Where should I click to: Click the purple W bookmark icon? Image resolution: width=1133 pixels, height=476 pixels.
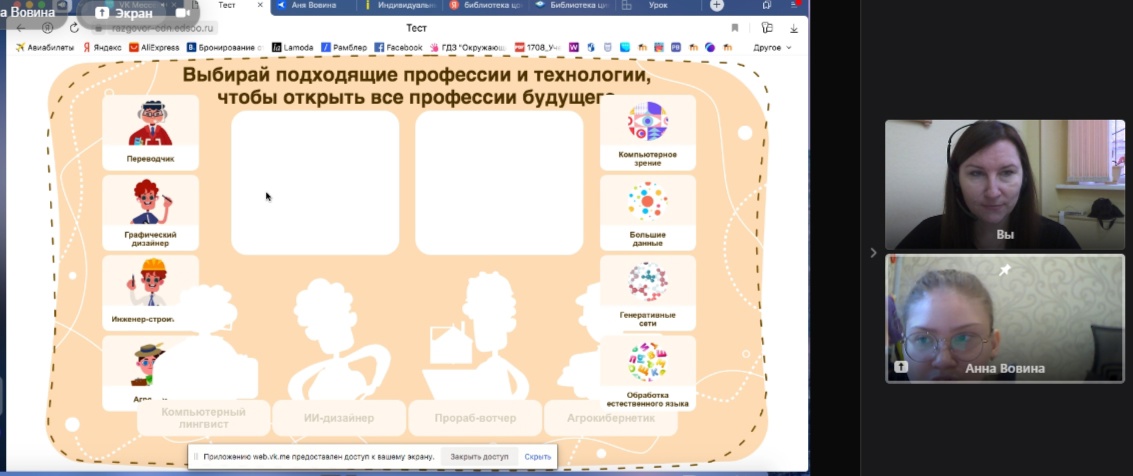[574, 48]
